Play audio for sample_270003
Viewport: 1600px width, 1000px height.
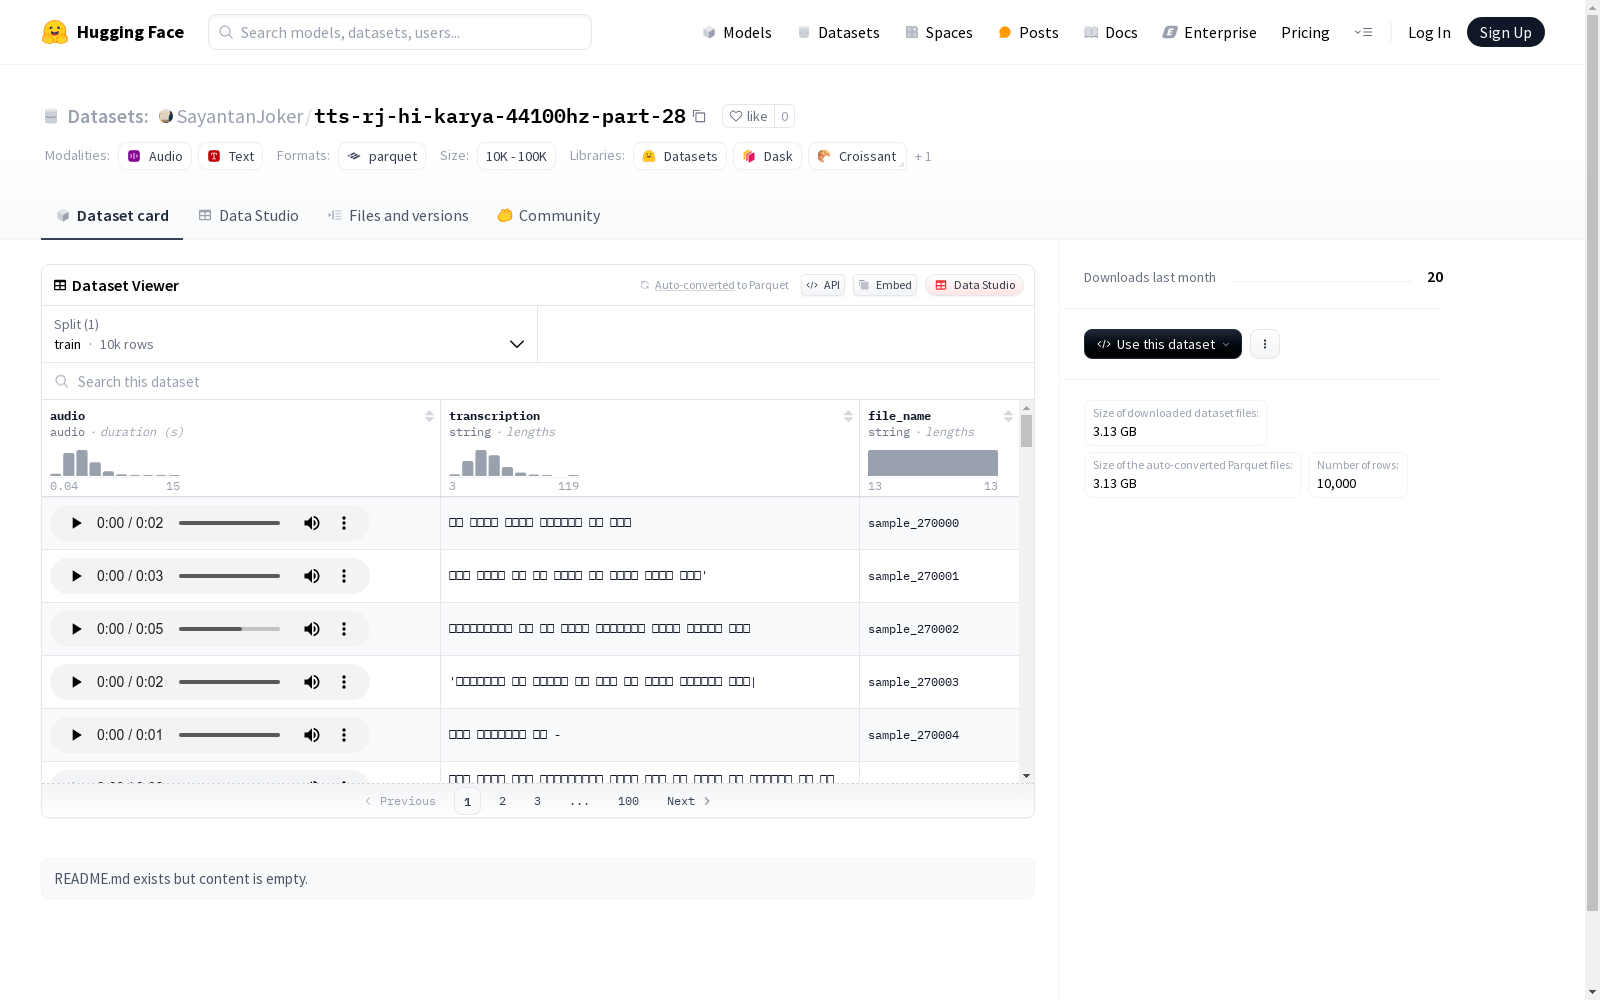point(76,682)
